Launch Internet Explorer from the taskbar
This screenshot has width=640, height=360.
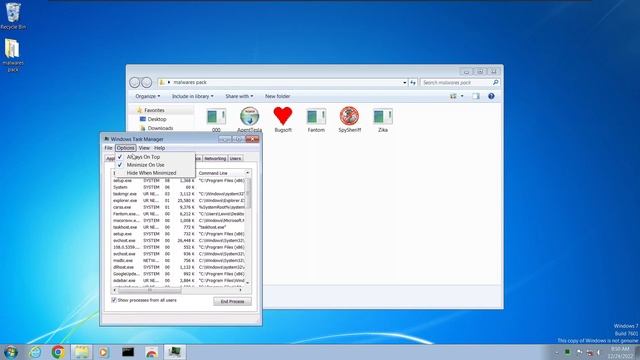click(x=35, y=352)
